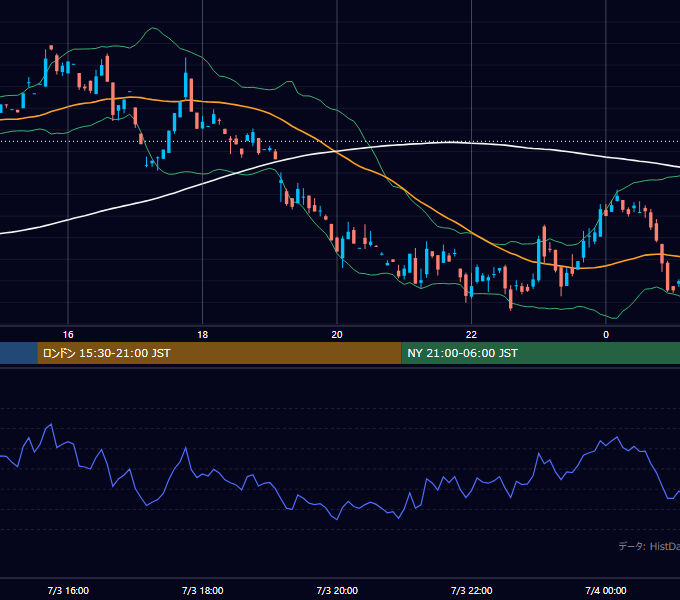Click the NY 21:00-06:00 JST session bar
This screenshot has height=600, width=680.
[x=541, y=353]
